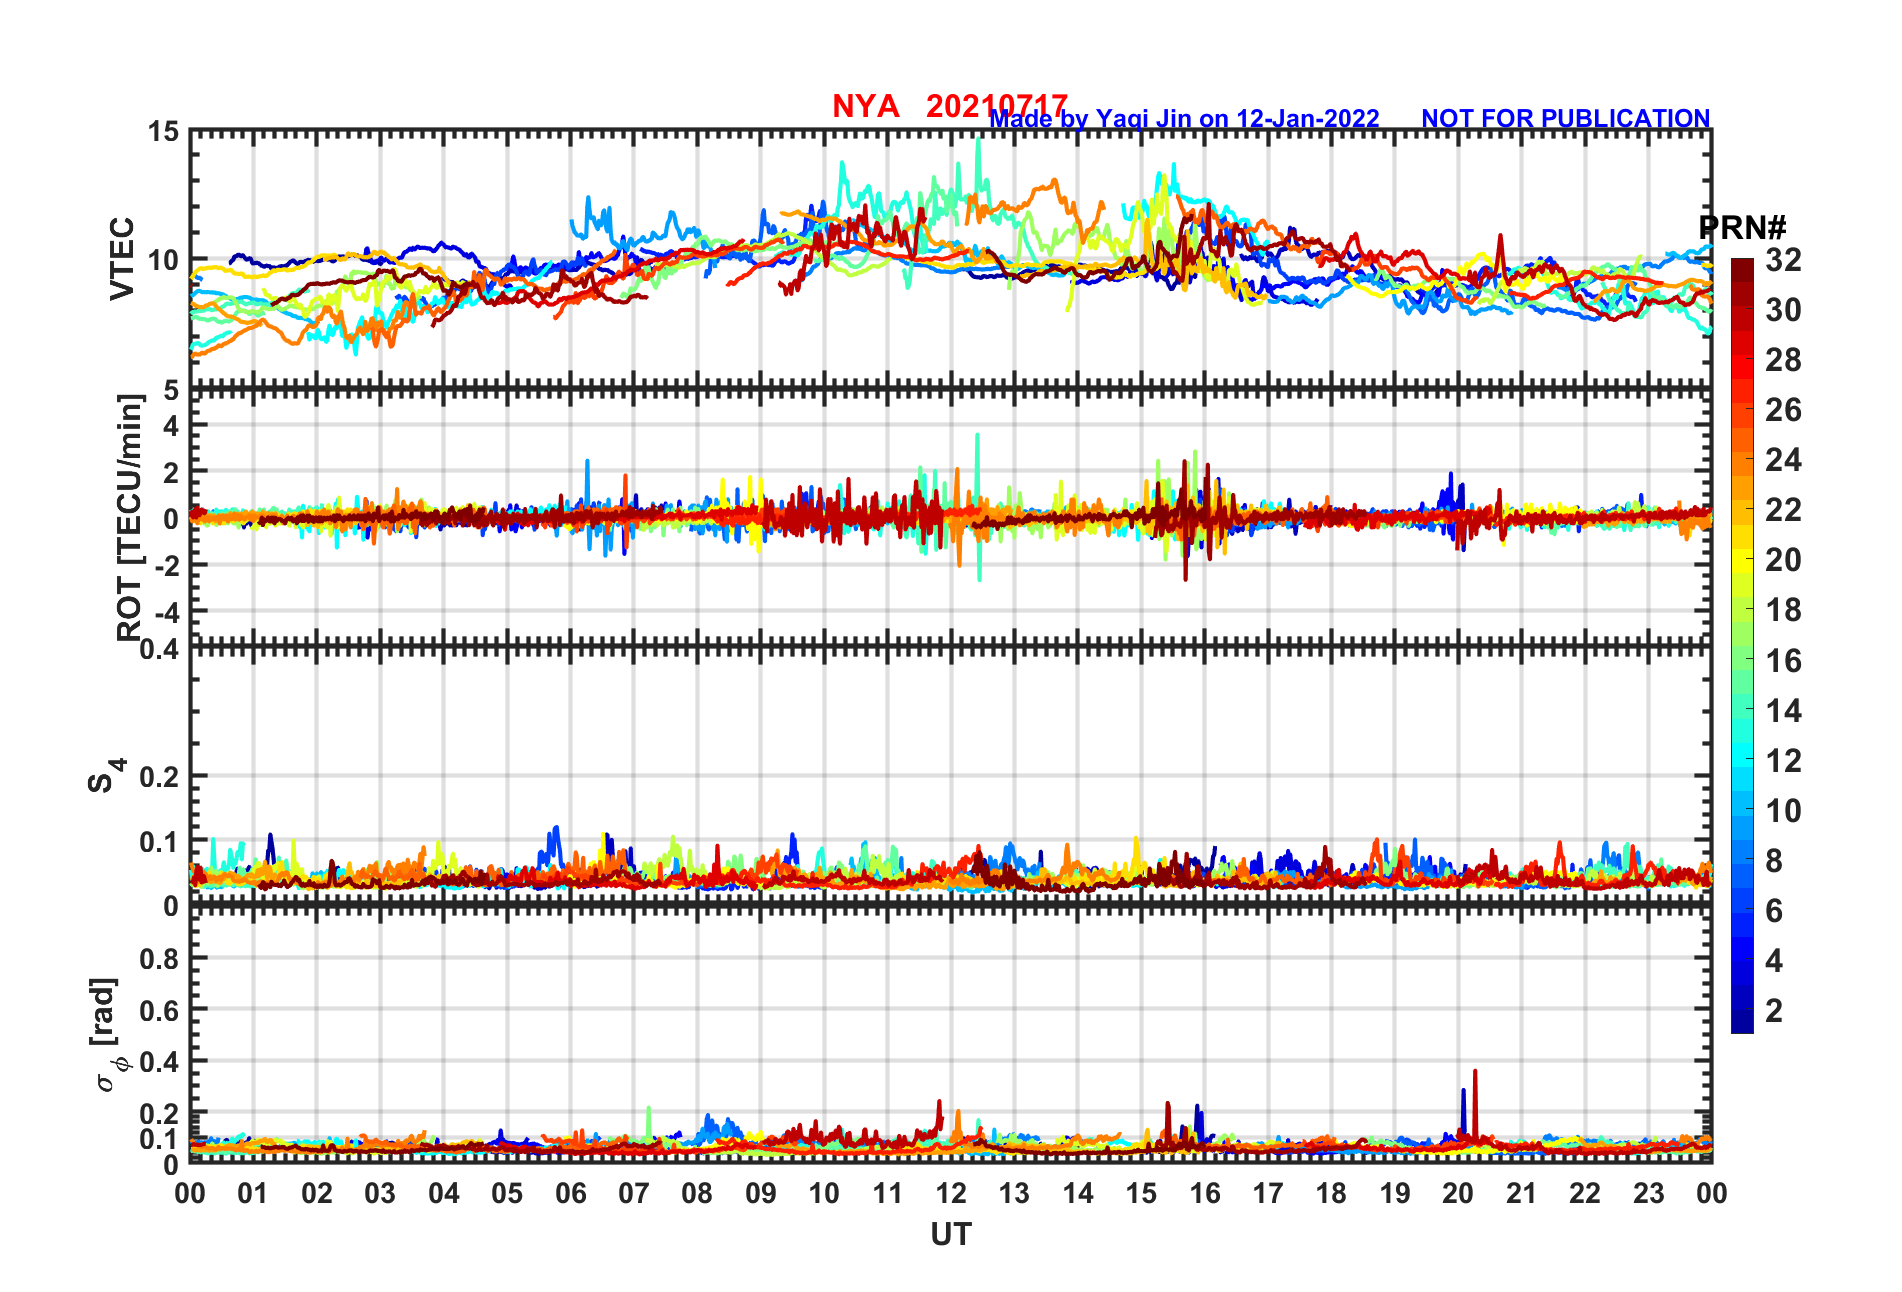
Task: Click the VTEC y-axis label
Action: coord(122,258)
